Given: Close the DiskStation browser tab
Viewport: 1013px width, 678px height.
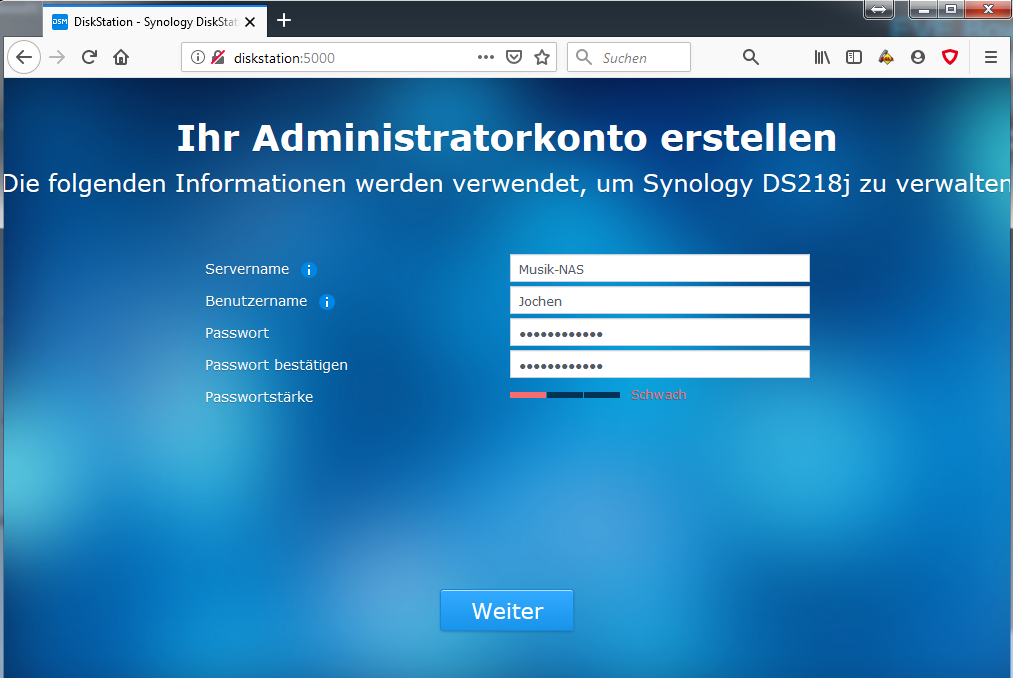Looking at the screenshot, I should pos(250,22).
